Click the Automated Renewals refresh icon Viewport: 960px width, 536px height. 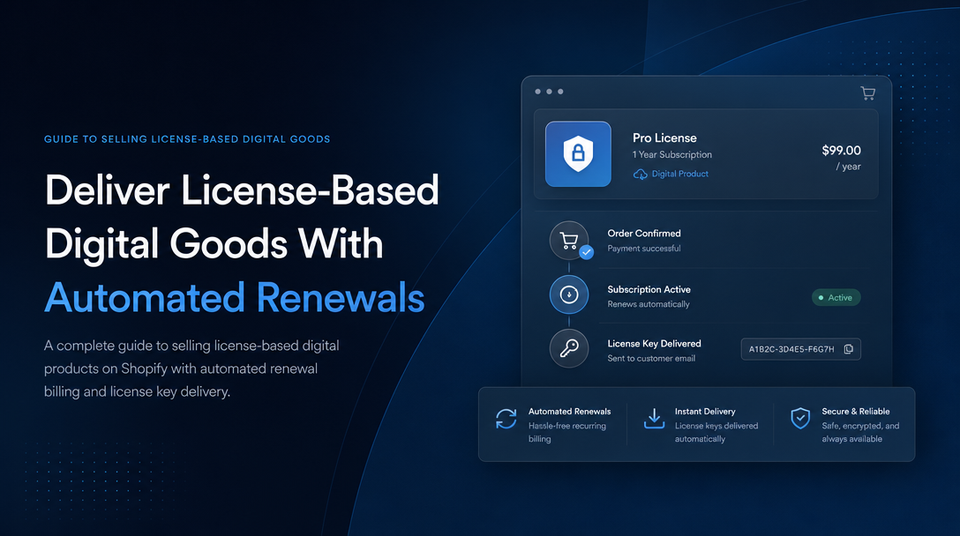(506, 419)
